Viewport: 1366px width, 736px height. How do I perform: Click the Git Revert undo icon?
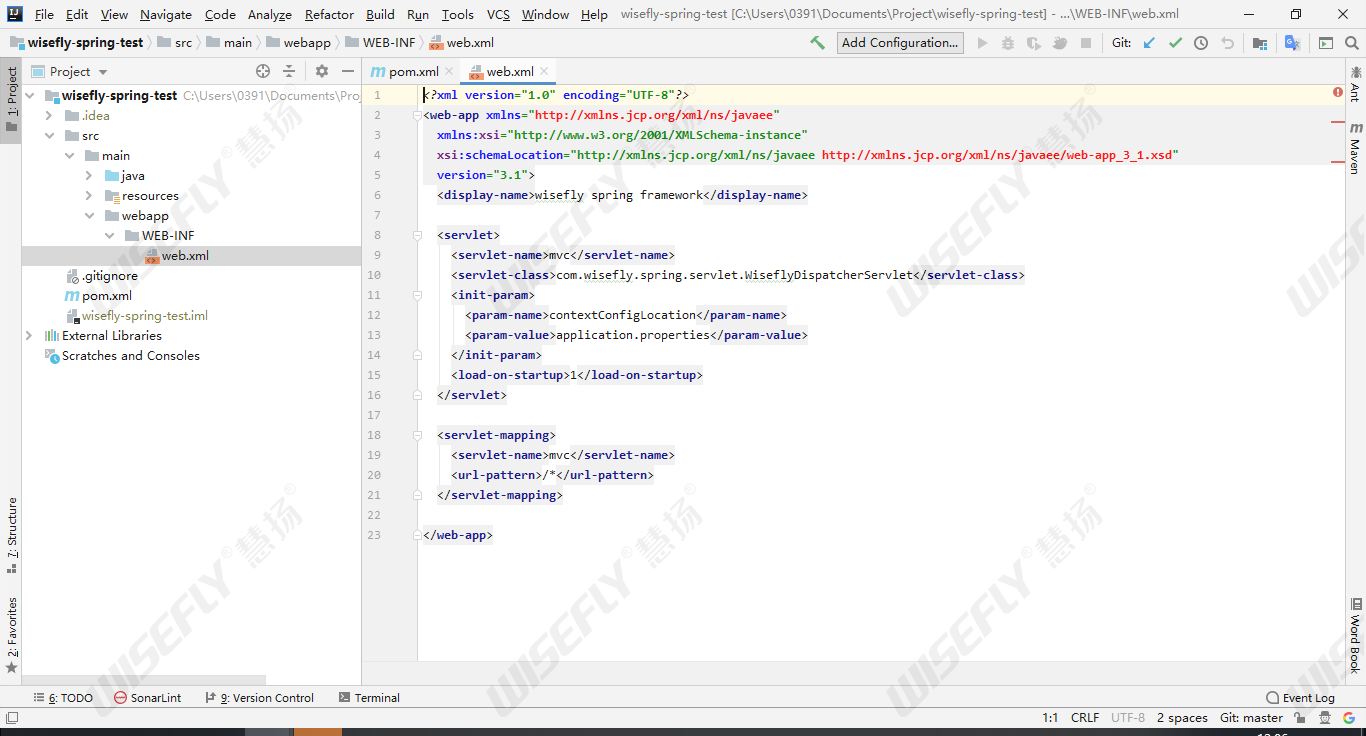1227,43
